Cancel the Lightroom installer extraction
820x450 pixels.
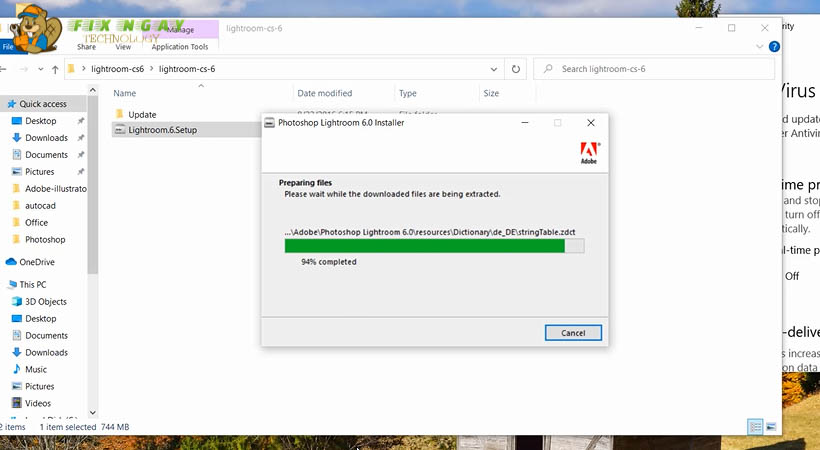click(x=573, y=333)
